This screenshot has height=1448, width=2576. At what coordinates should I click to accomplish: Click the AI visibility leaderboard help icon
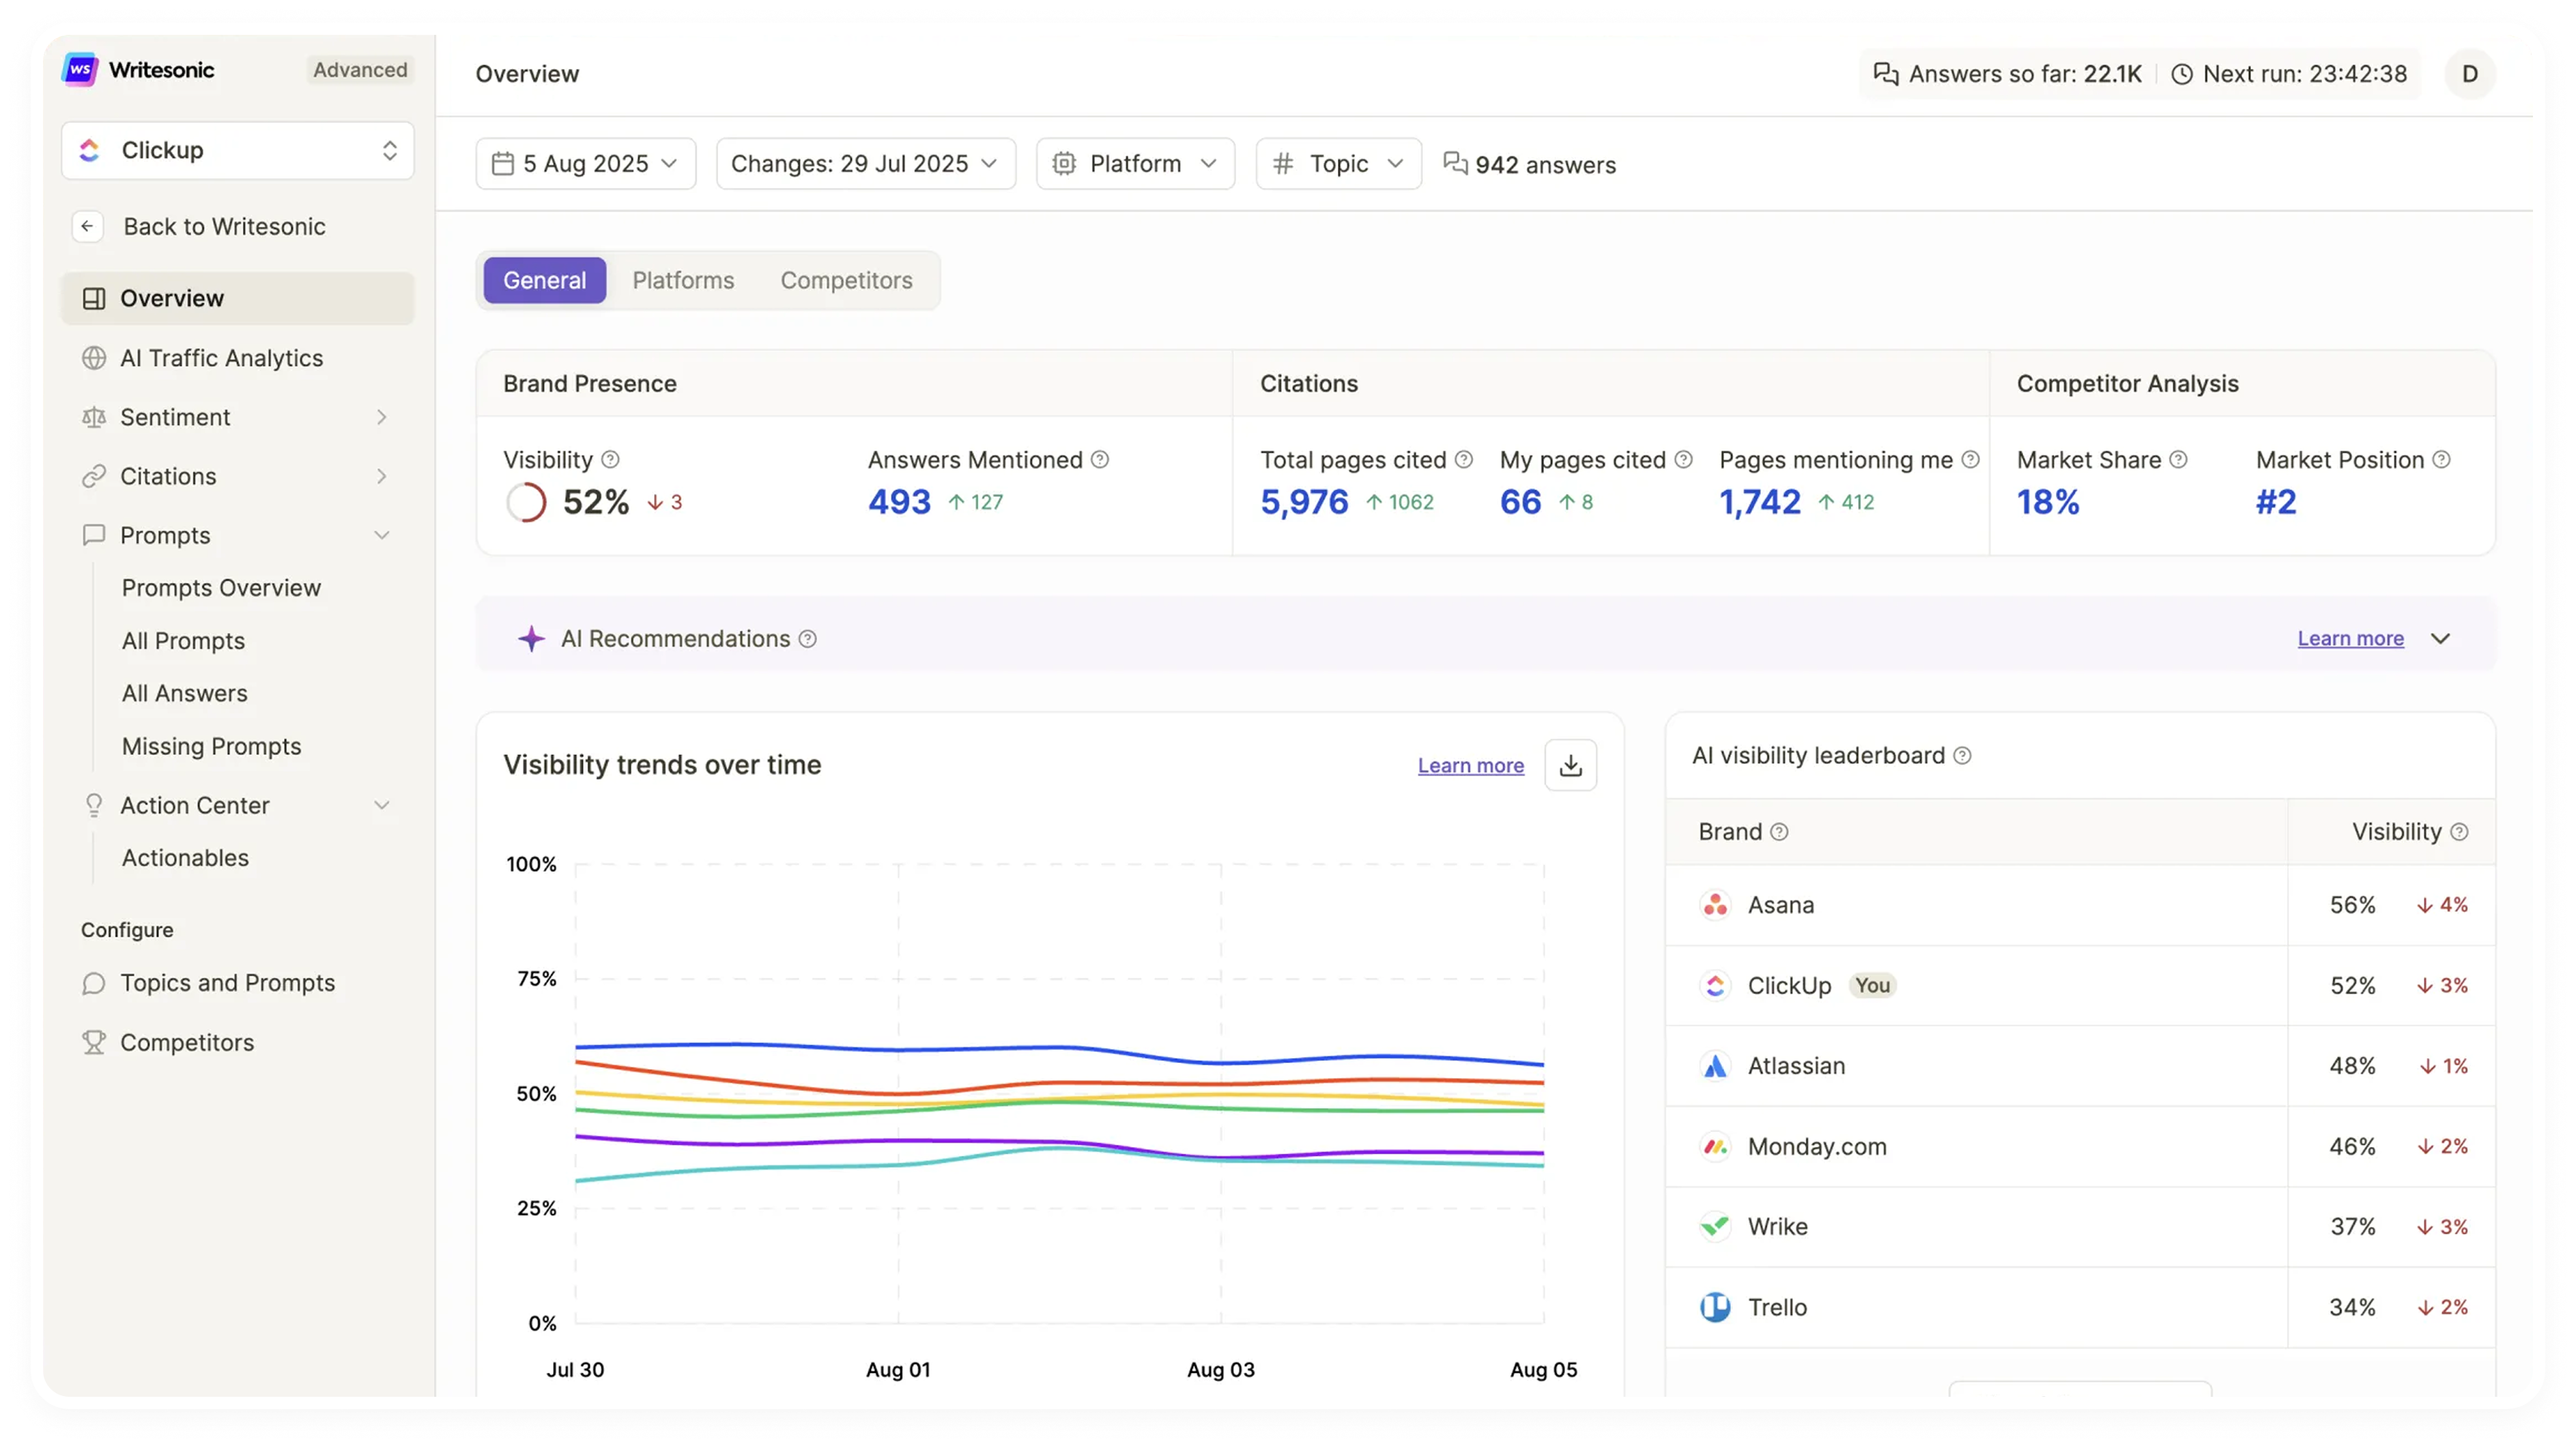click(1962, 755)
